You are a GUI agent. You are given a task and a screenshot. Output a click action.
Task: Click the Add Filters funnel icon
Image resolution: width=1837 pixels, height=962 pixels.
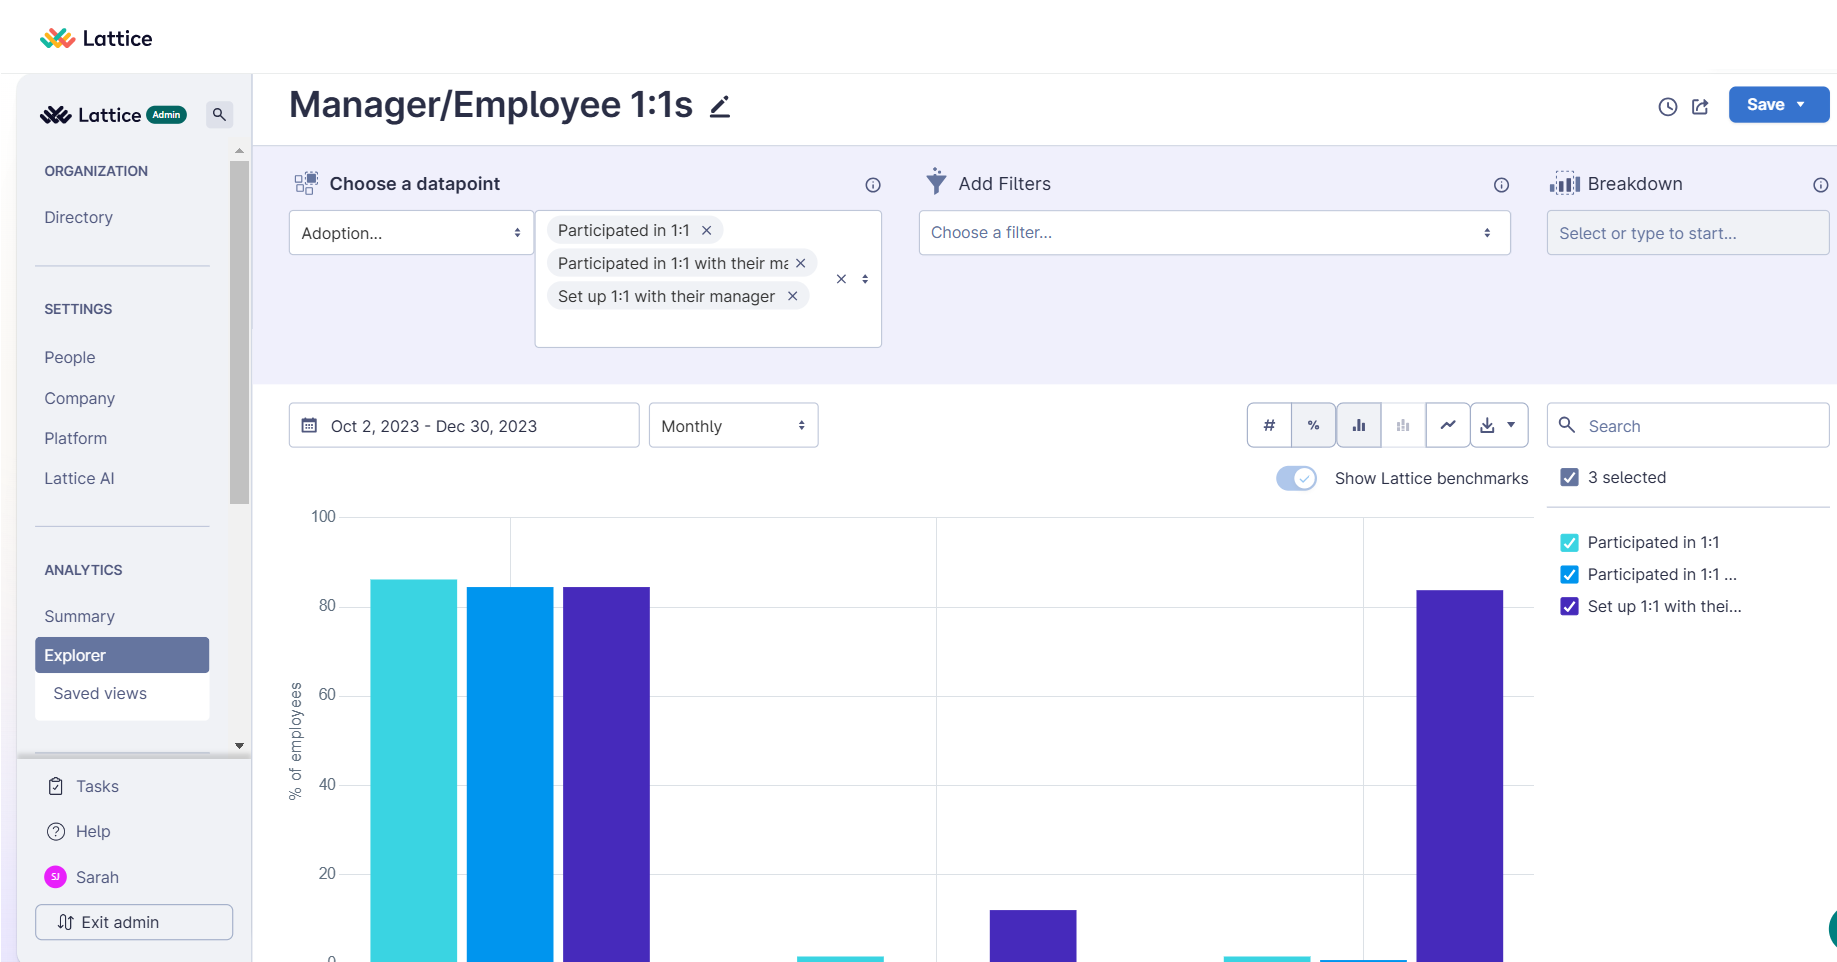coord(936,181)
